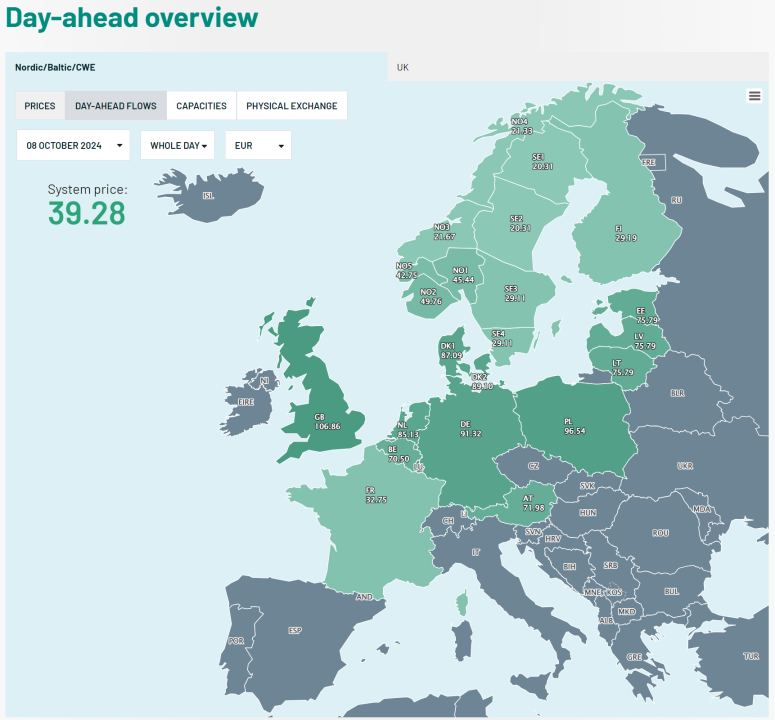The image size is (775, 720).
Task: Click the SE3 29.11 price label
Action: click(x=515, y=294)
